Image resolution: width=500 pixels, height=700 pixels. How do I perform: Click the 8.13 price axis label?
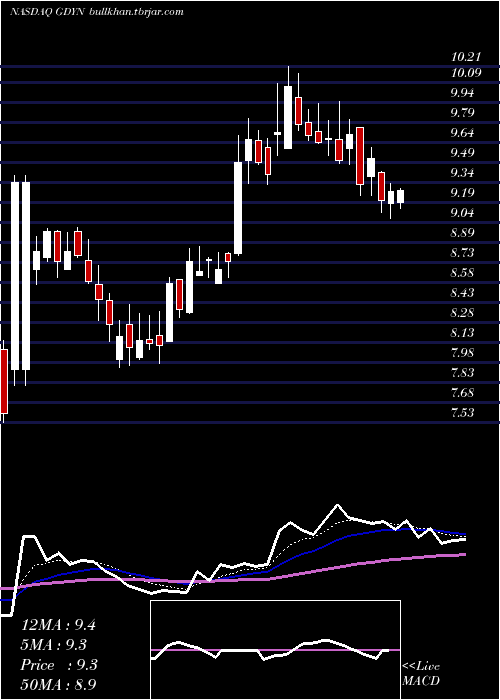click(462, 333)
